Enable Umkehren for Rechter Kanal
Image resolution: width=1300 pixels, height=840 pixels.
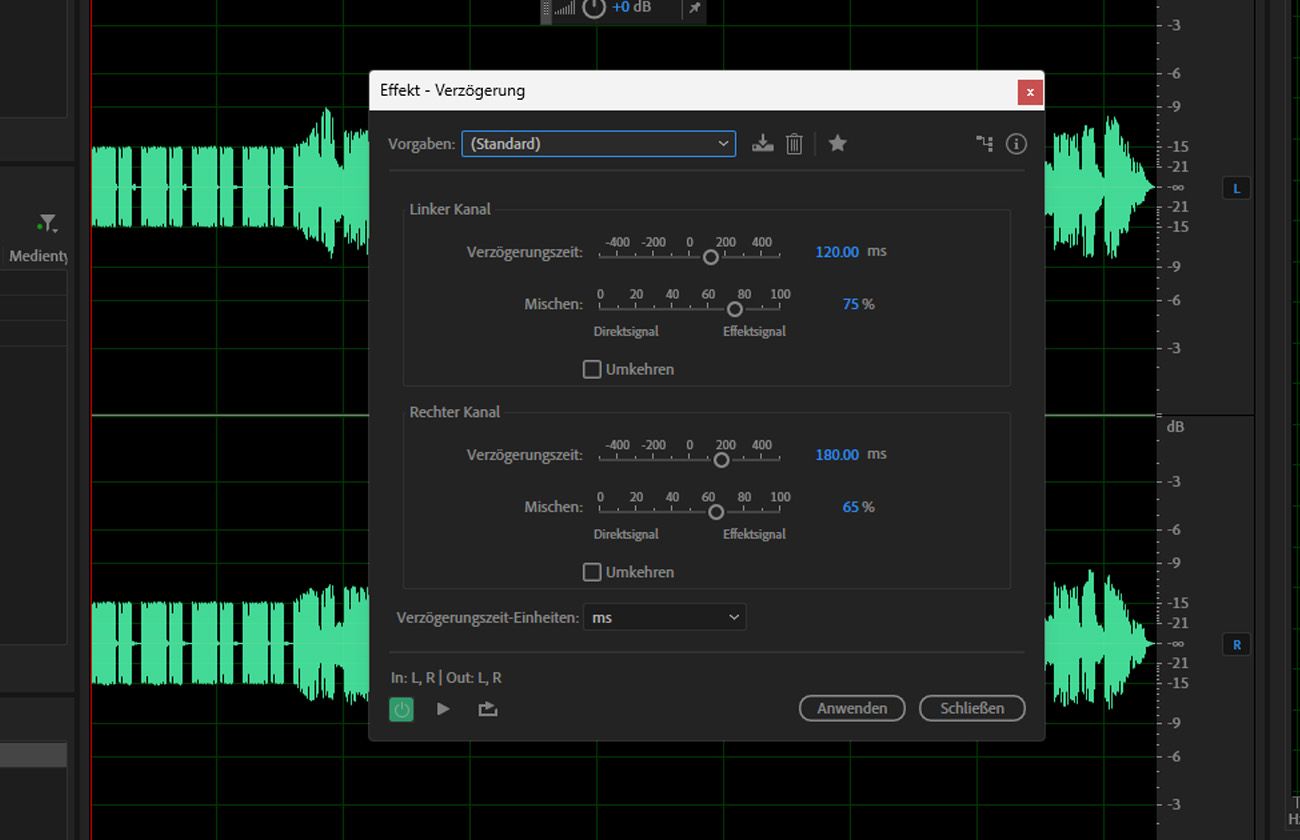click(x=592, y=572)
